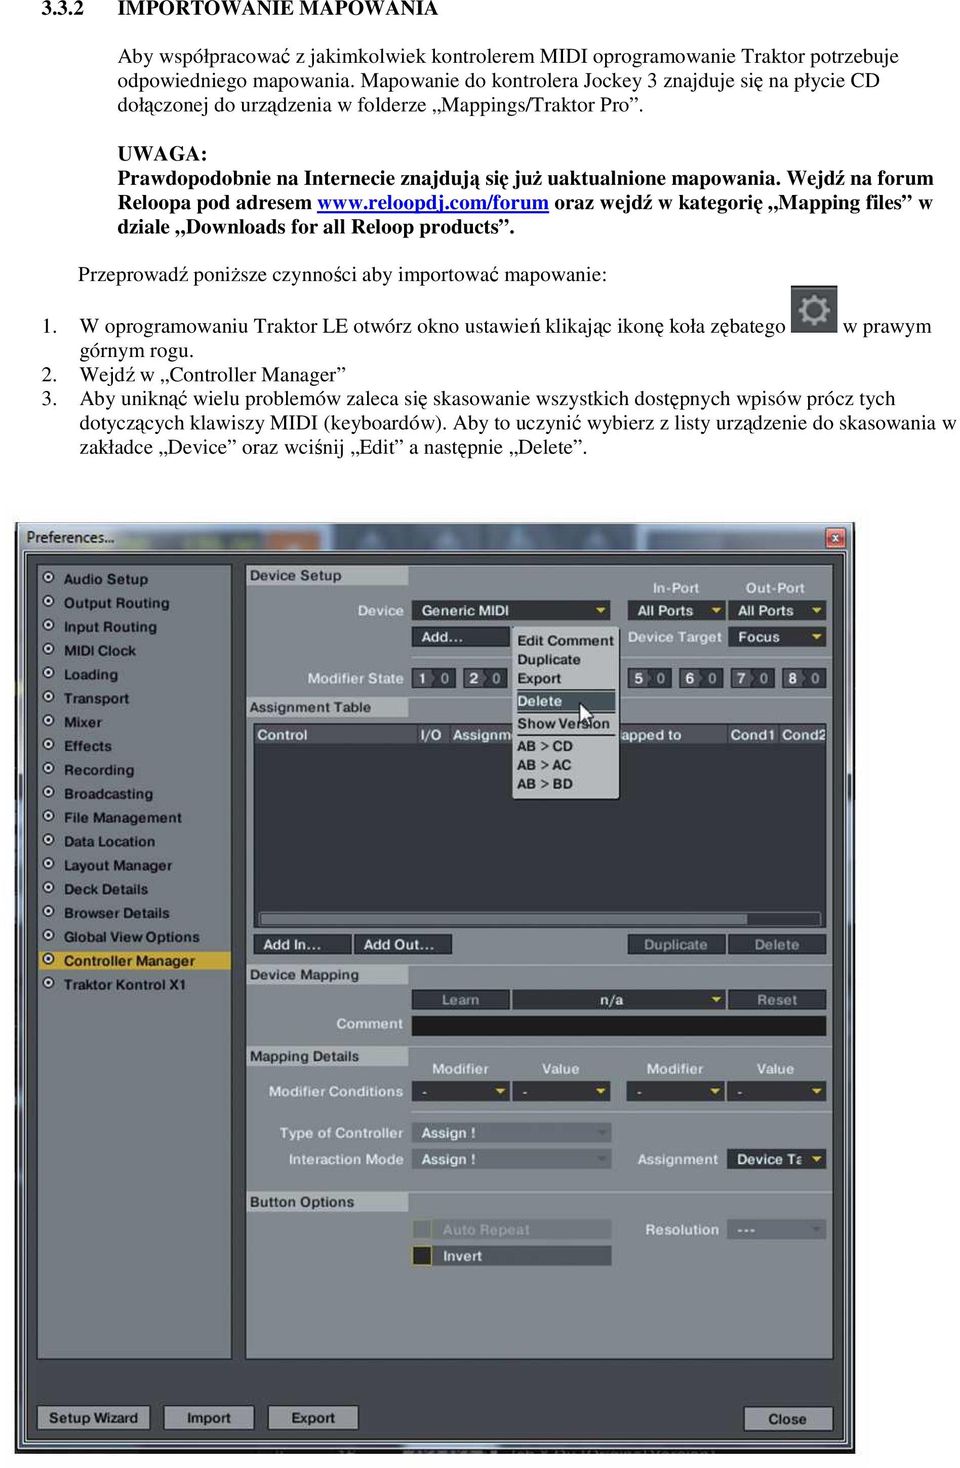This screenshot has height=1468, width=960.
Task: Open the Resolution dropdown
Action: point(777,1229)
